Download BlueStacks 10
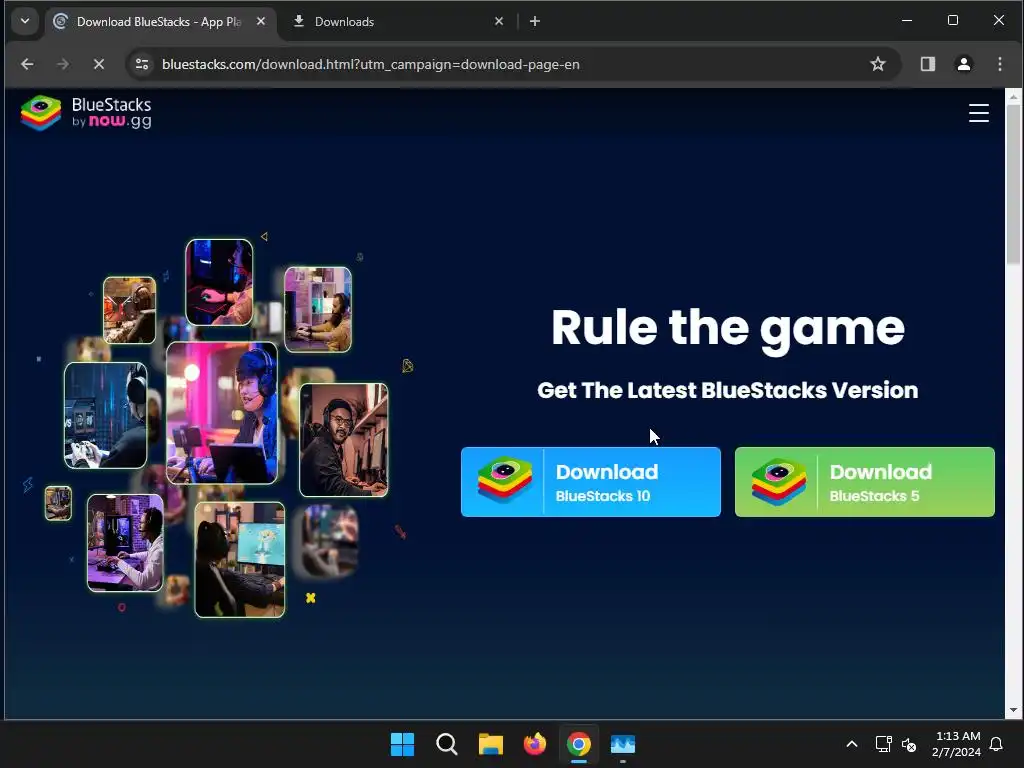 tap(590, 482)
